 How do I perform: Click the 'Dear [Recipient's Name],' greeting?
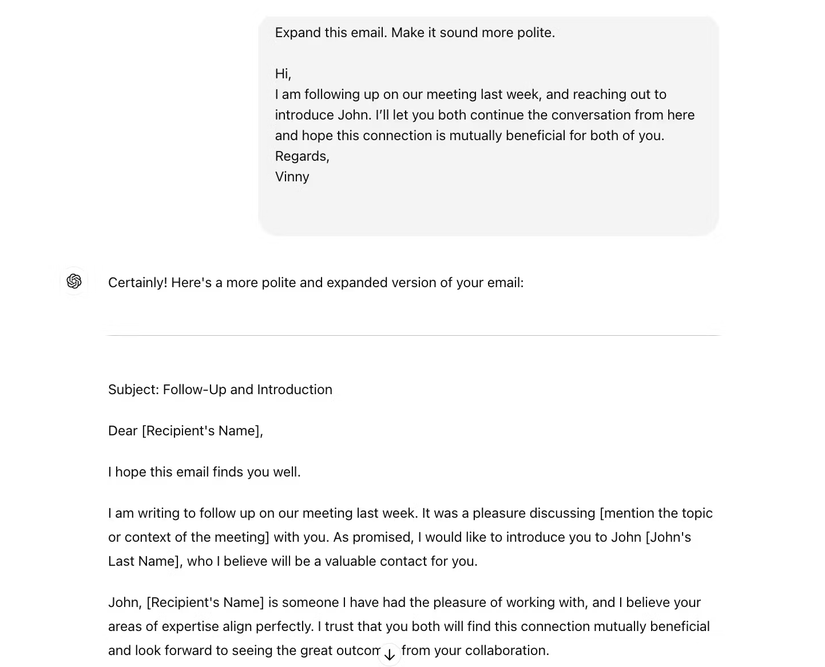tap(185, 431)
